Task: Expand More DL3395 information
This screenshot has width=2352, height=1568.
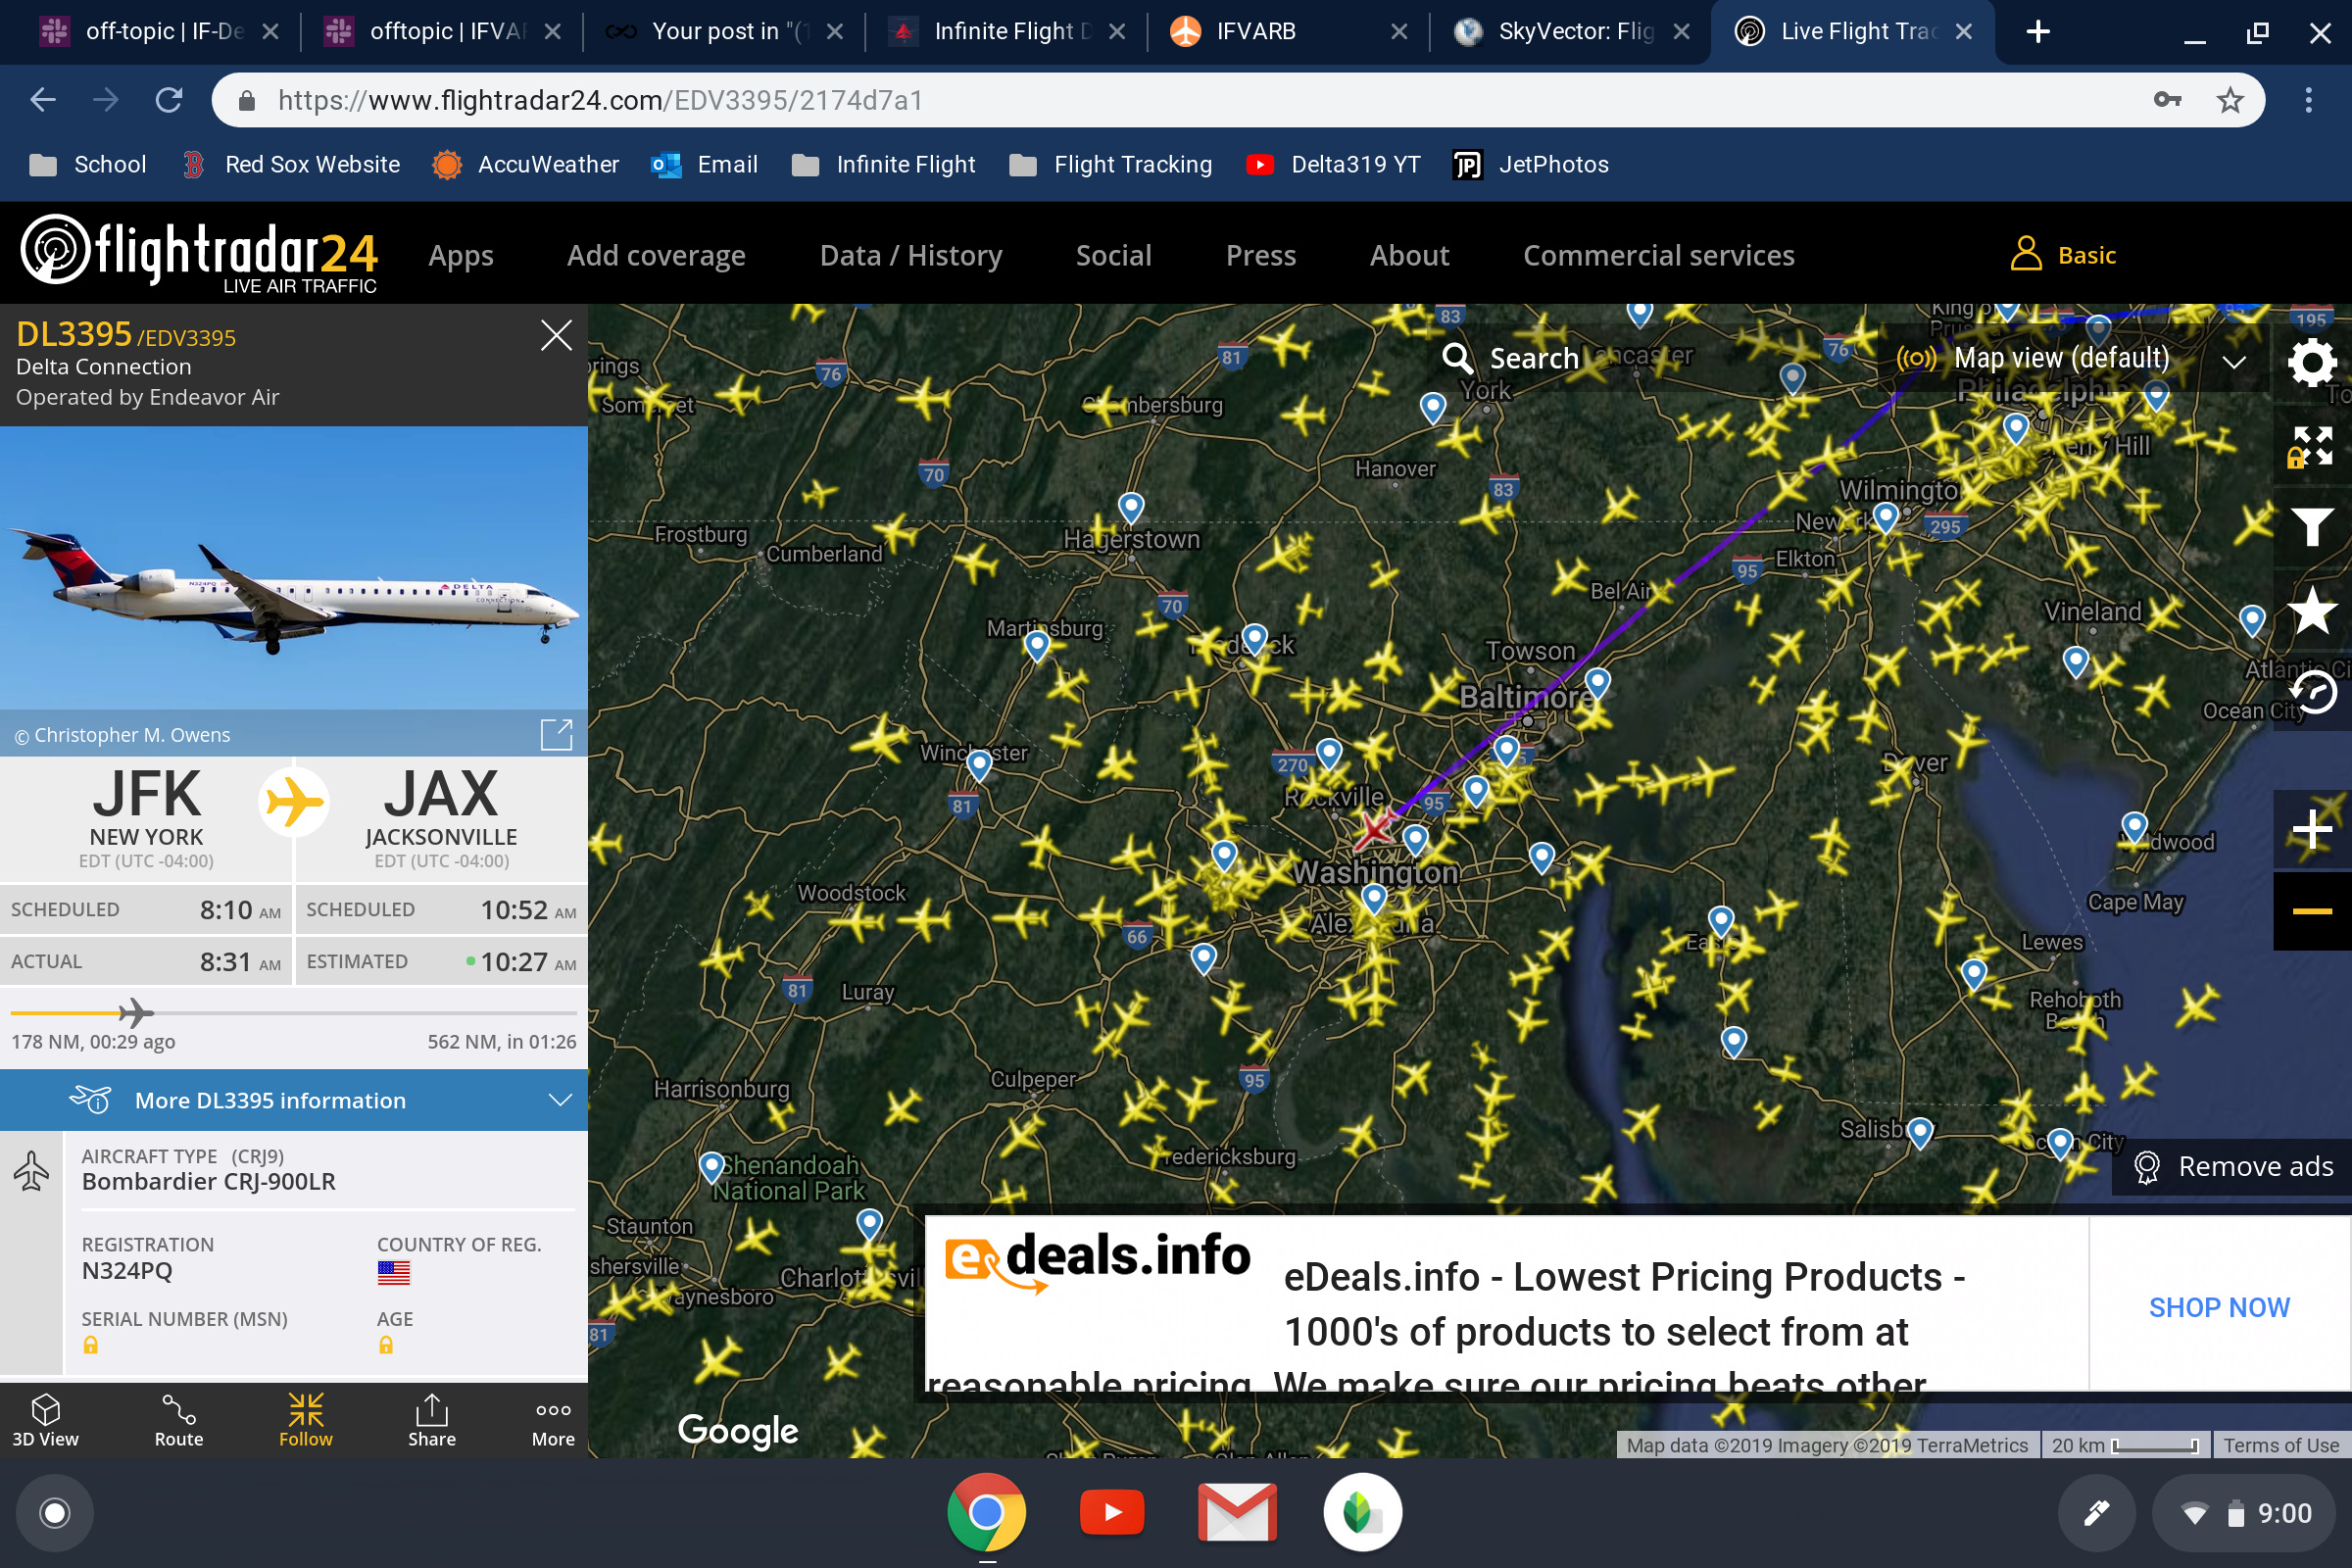Action: pyautogui.click(x=294, y=1100)
